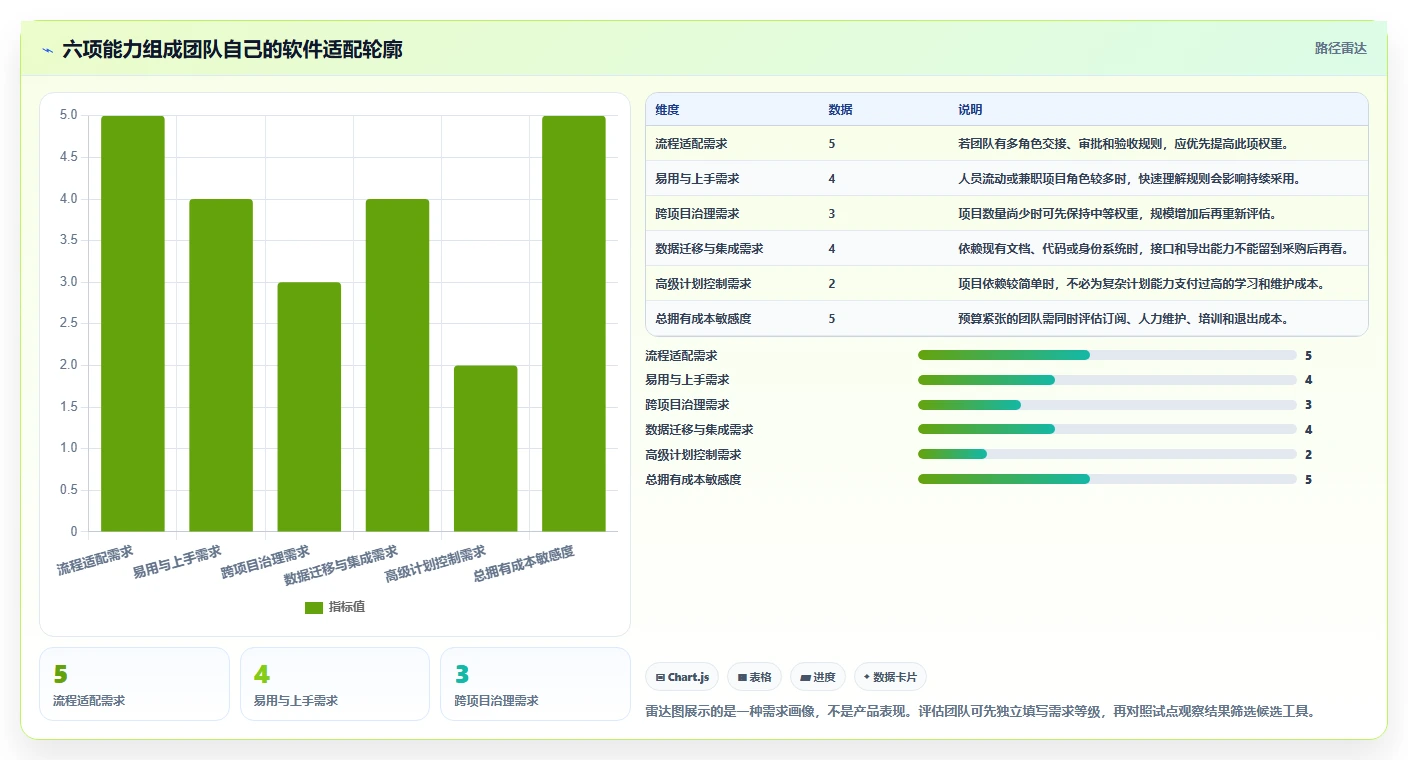Click the 流程适配需求 x-axis label under the chart
This screenshot has height=760, width=1408.
[x=95, y=560]
